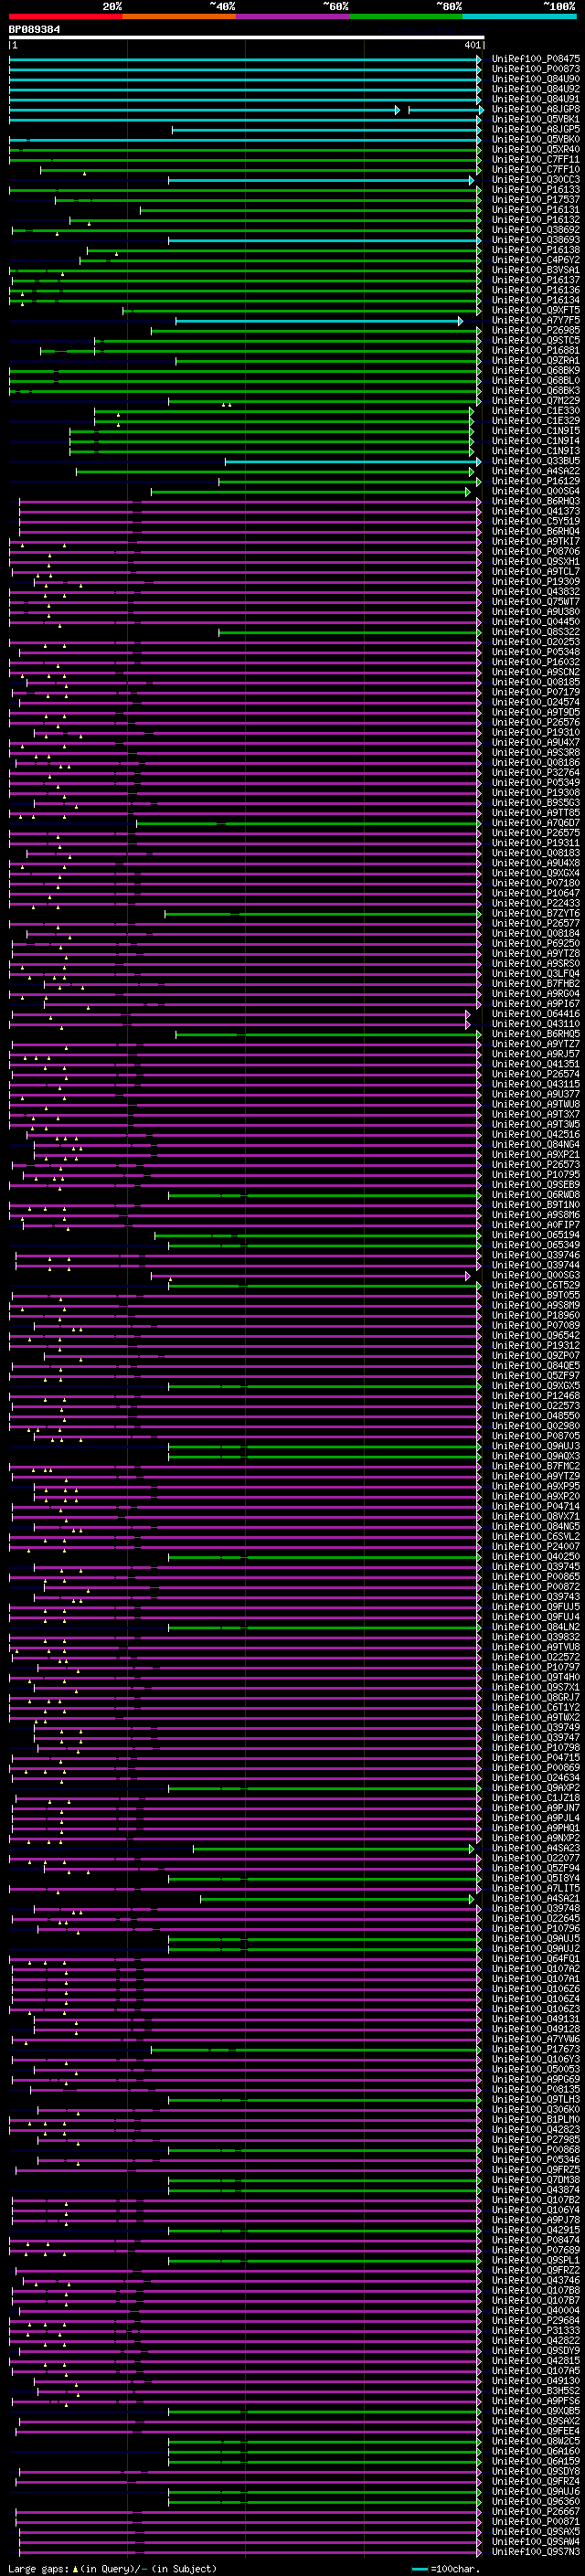This screenshot has width=585, height=2576.
Task: Click the cyan ~100% identity legend segment
Action: pos(520,16)
